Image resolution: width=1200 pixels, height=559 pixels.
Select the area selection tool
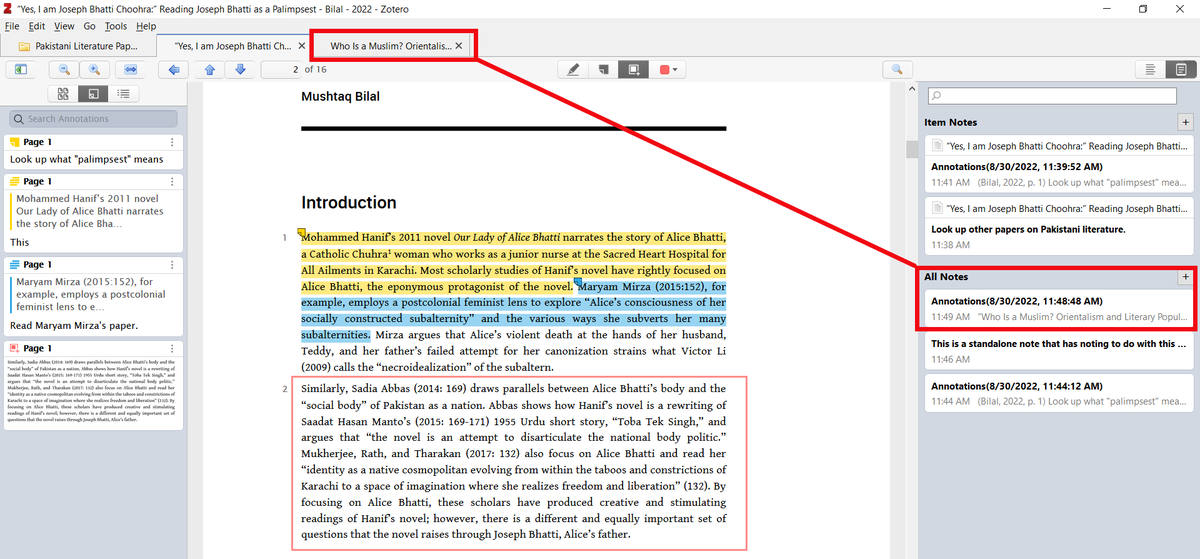click(x=633, y=70)
